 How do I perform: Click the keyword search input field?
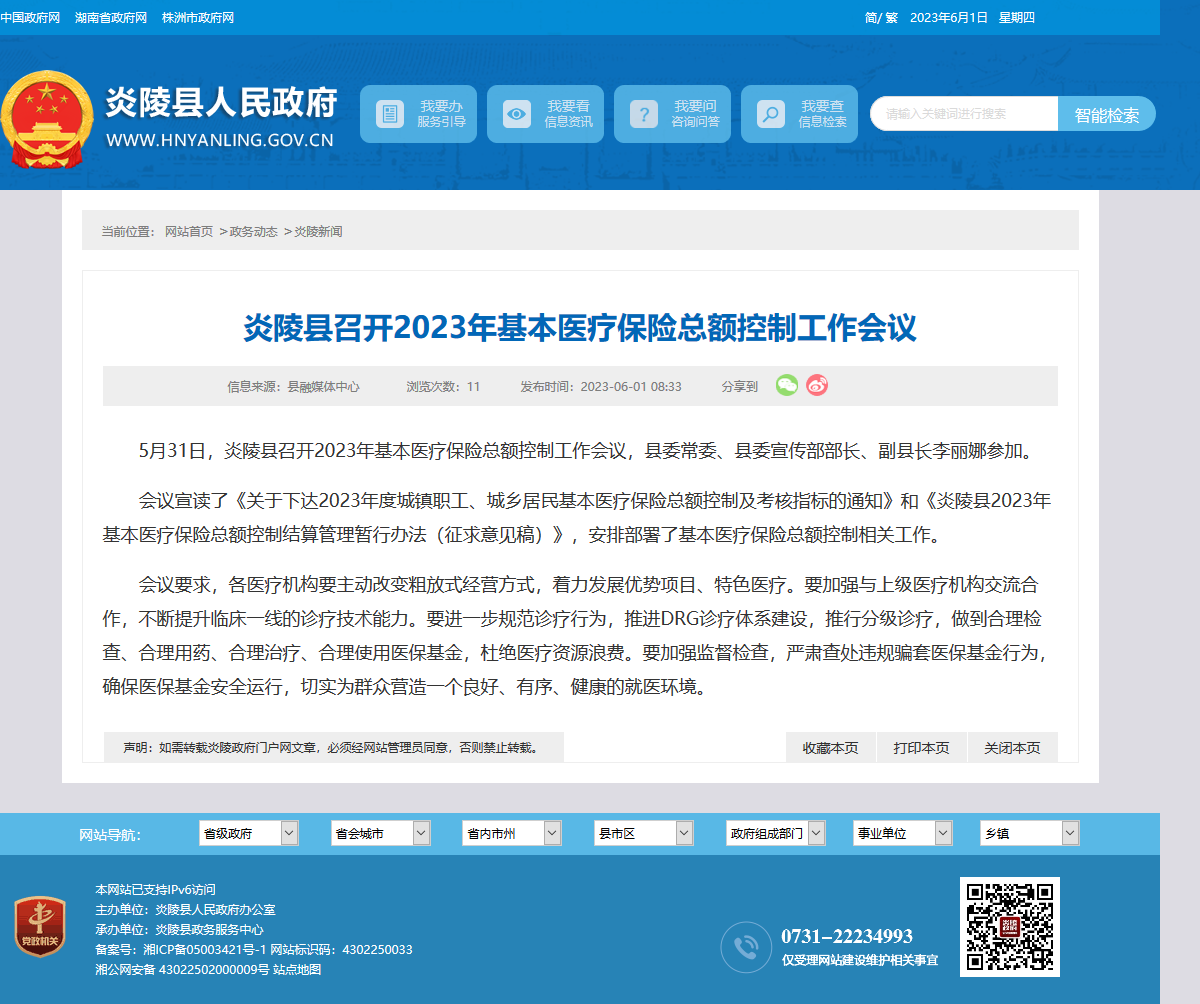[964, 114]
